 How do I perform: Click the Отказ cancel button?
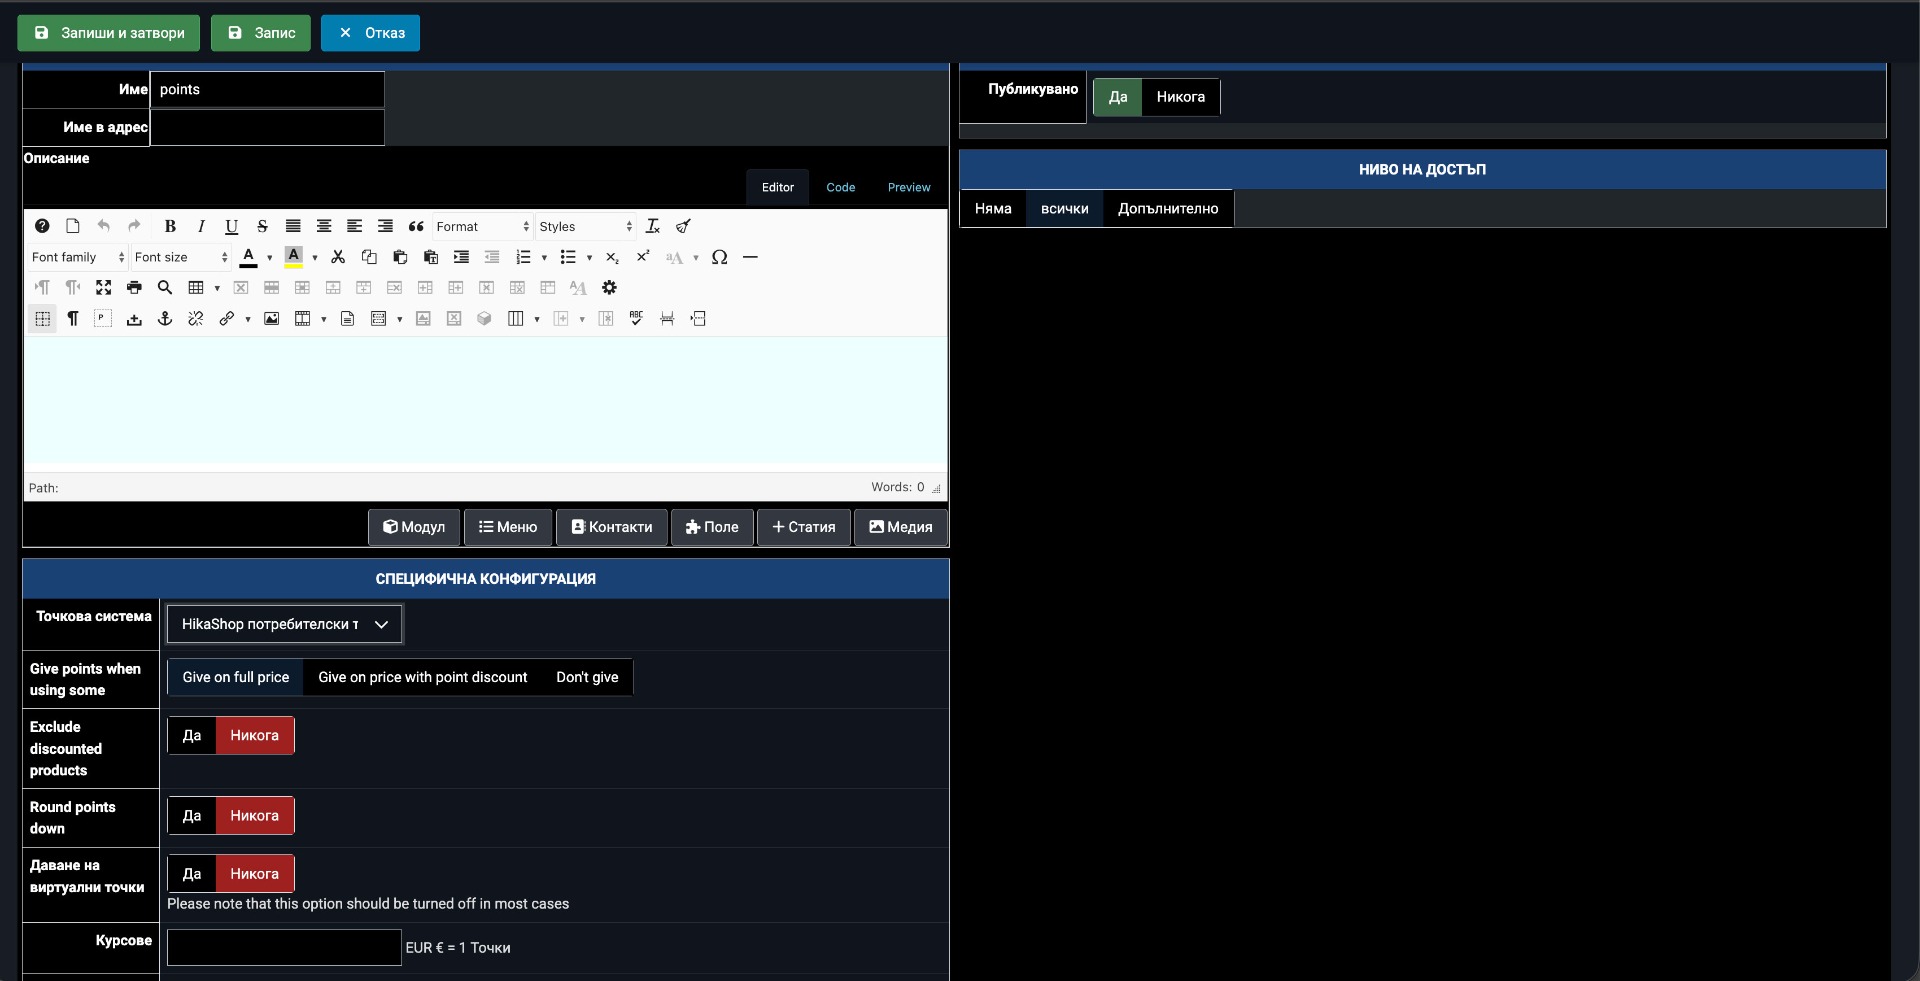pyautogui.click(x=370, y=33)
